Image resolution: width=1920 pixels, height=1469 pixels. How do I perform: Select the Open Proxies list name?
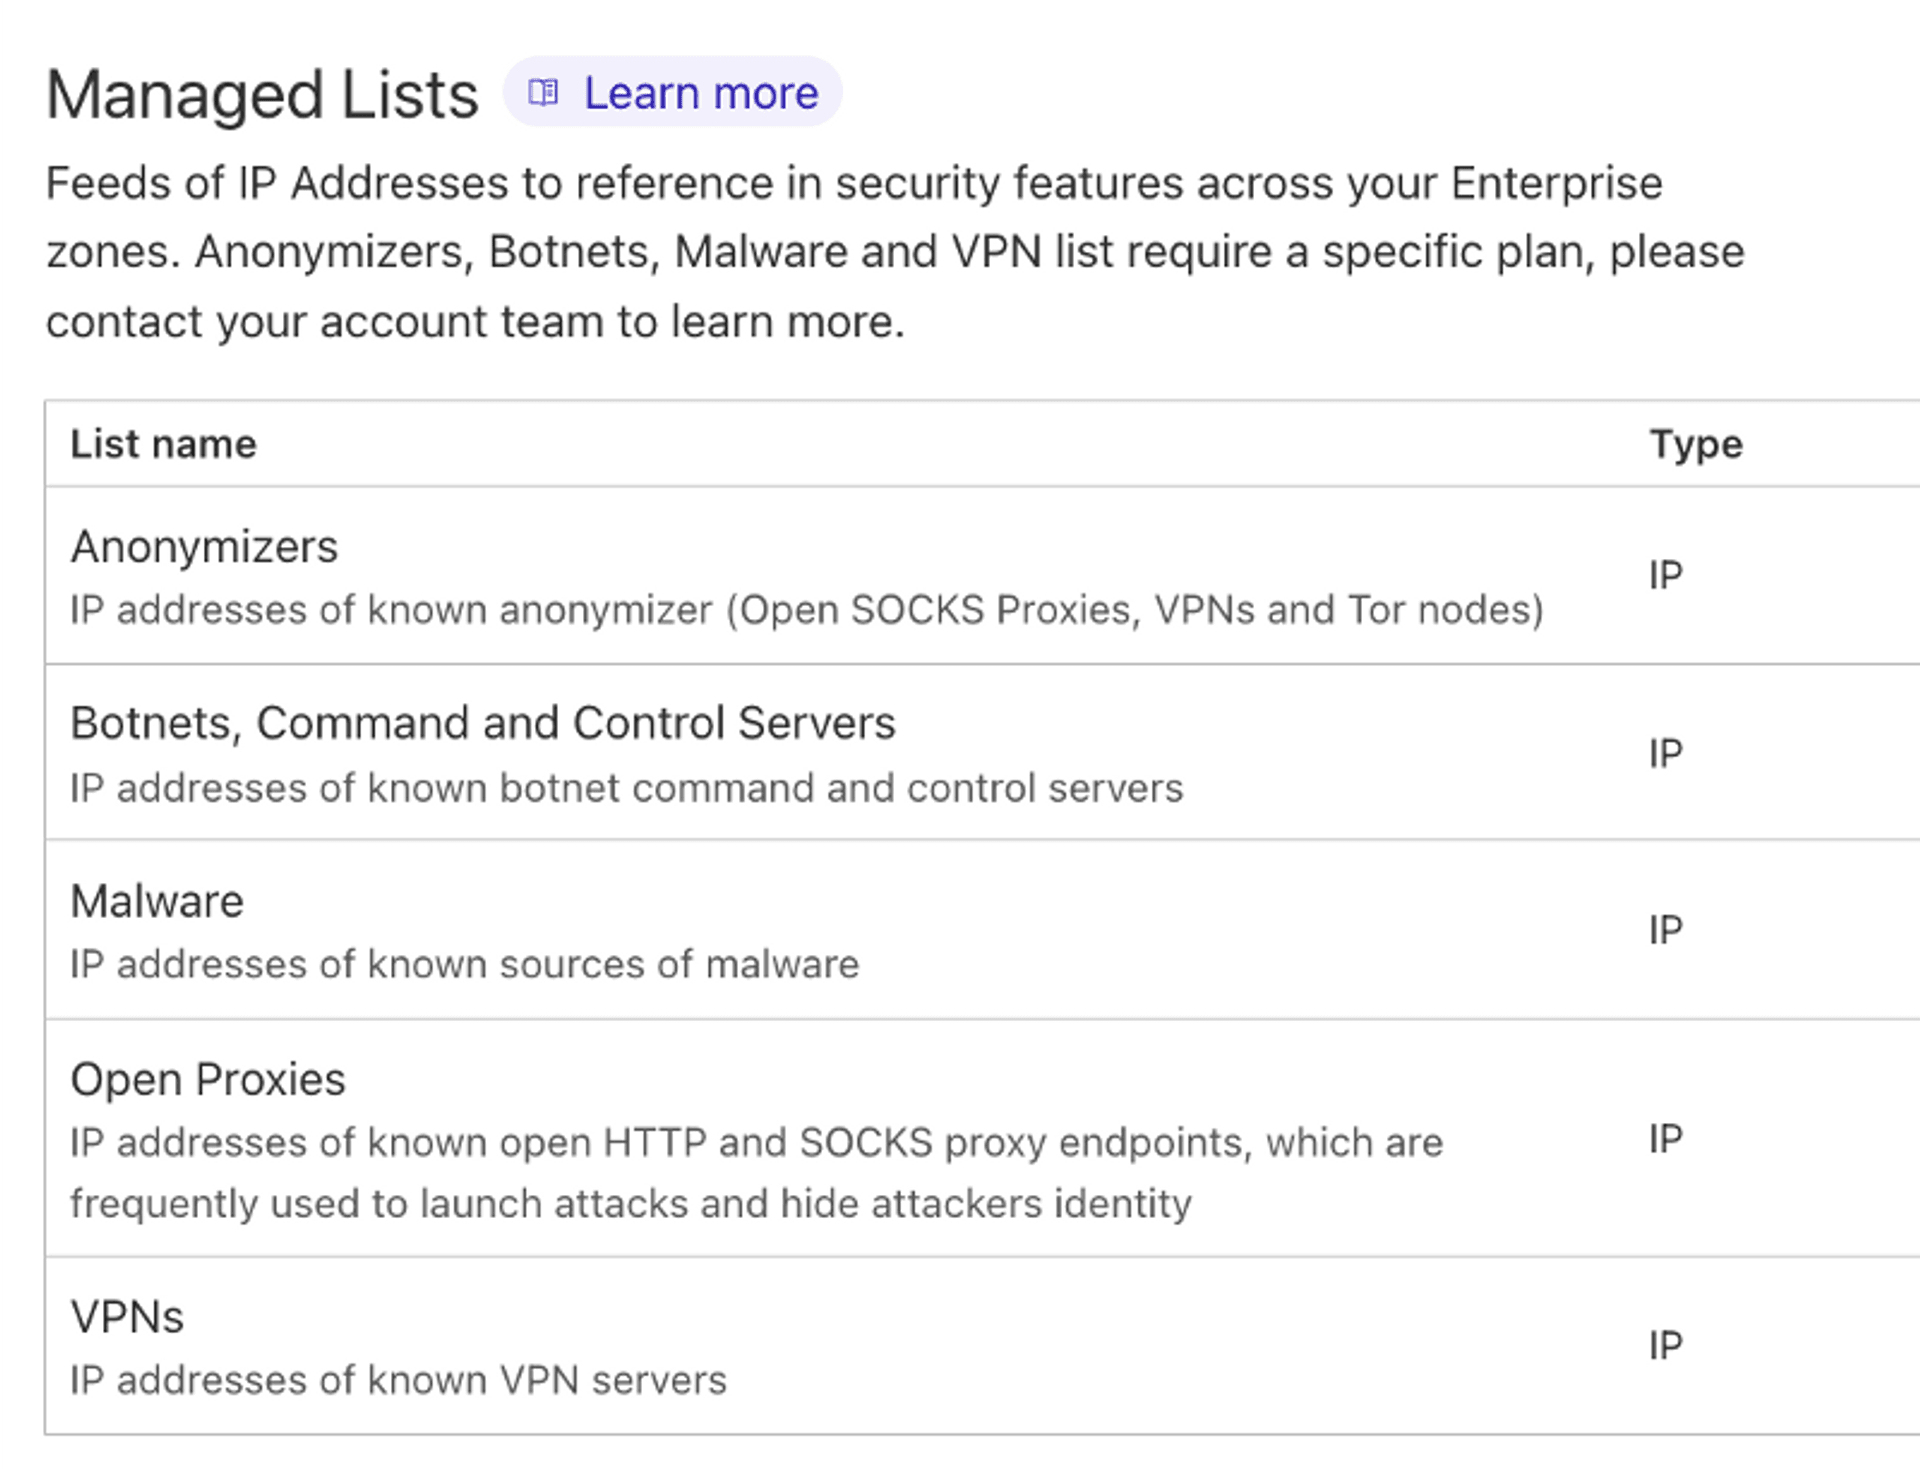(208, 1080)
